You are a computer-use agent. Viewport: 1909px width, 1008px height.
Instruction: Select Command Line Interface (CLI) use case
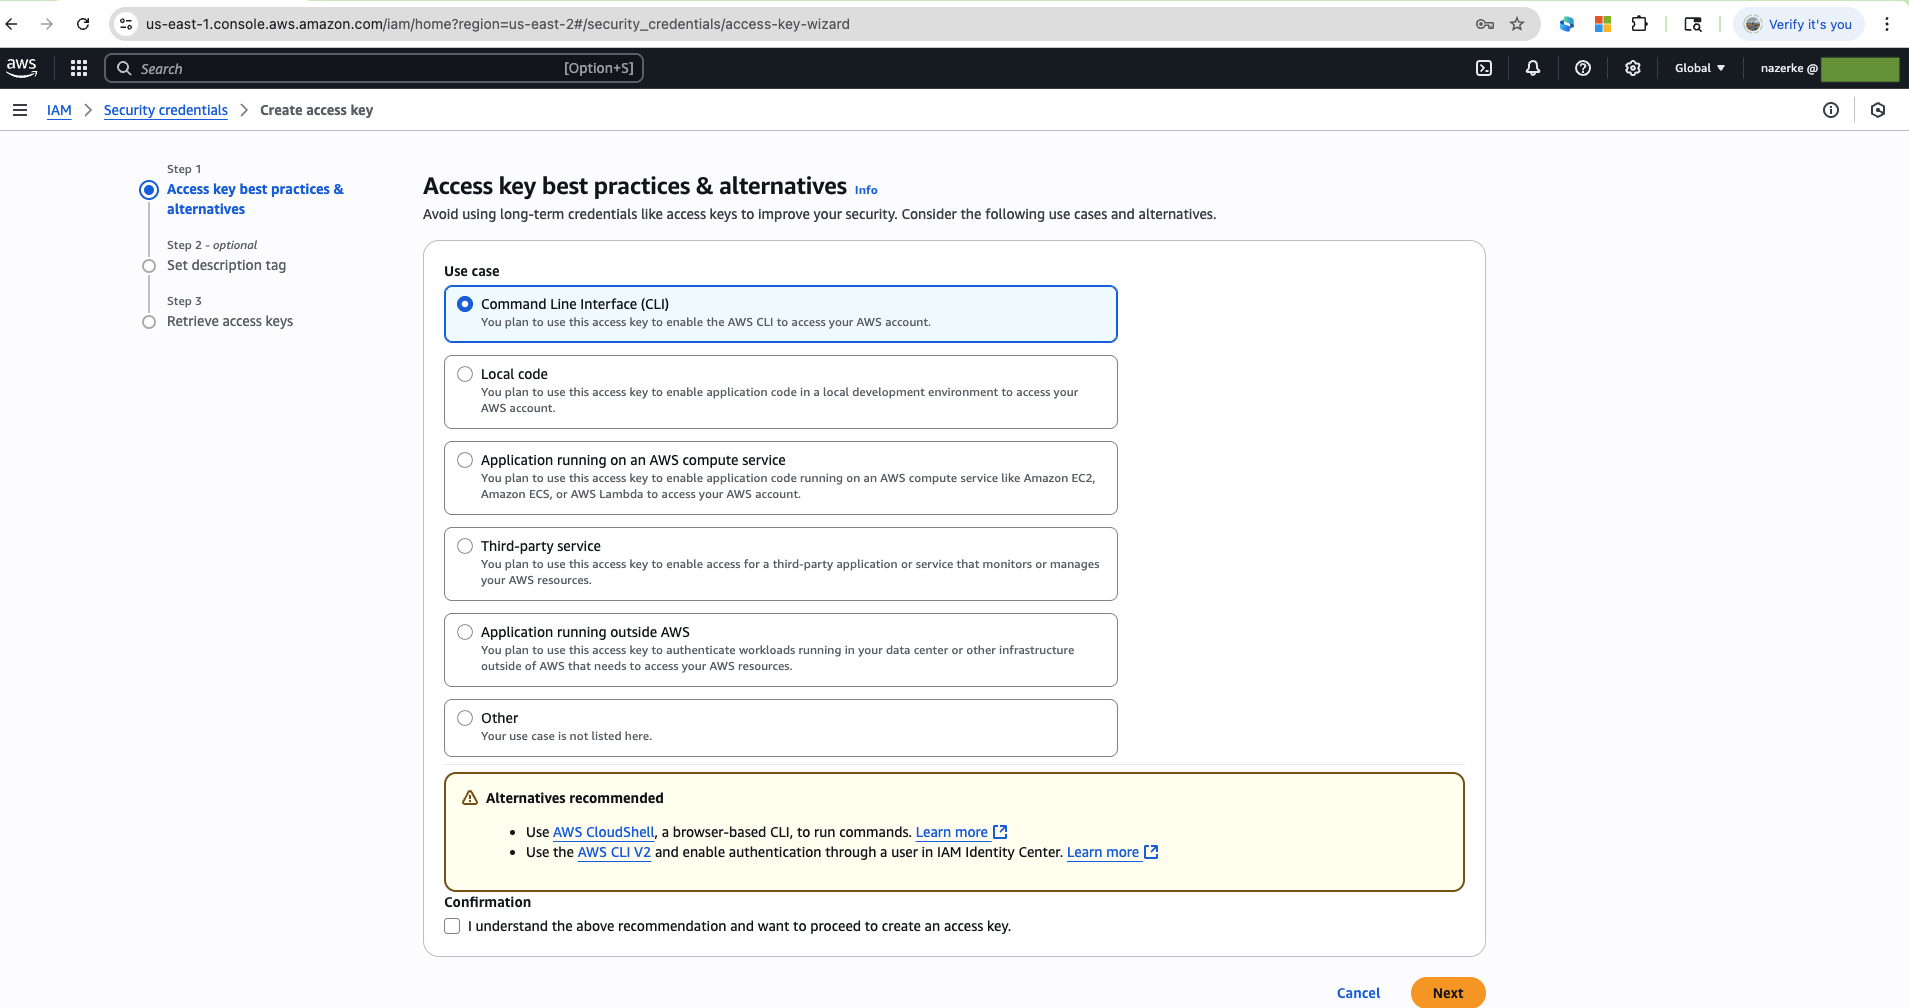(781, 314)
